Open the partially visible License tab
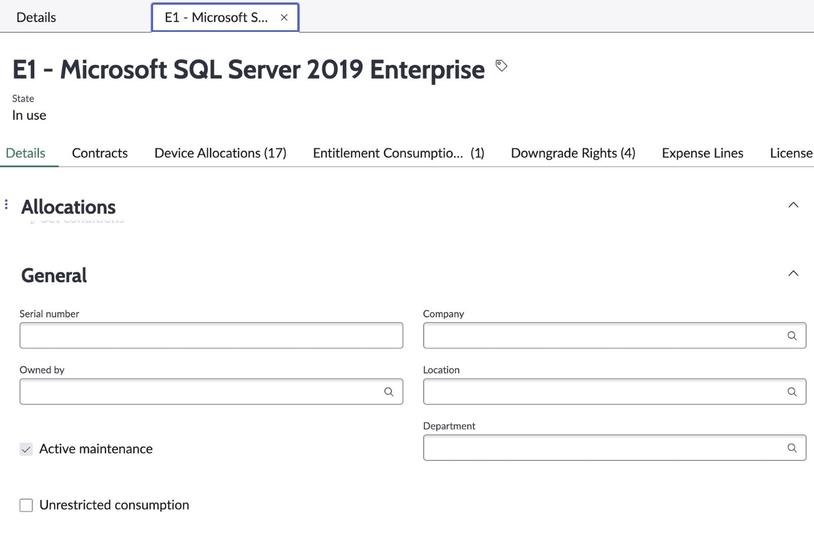Screen dimensions: 814x537 click(791, 153)
